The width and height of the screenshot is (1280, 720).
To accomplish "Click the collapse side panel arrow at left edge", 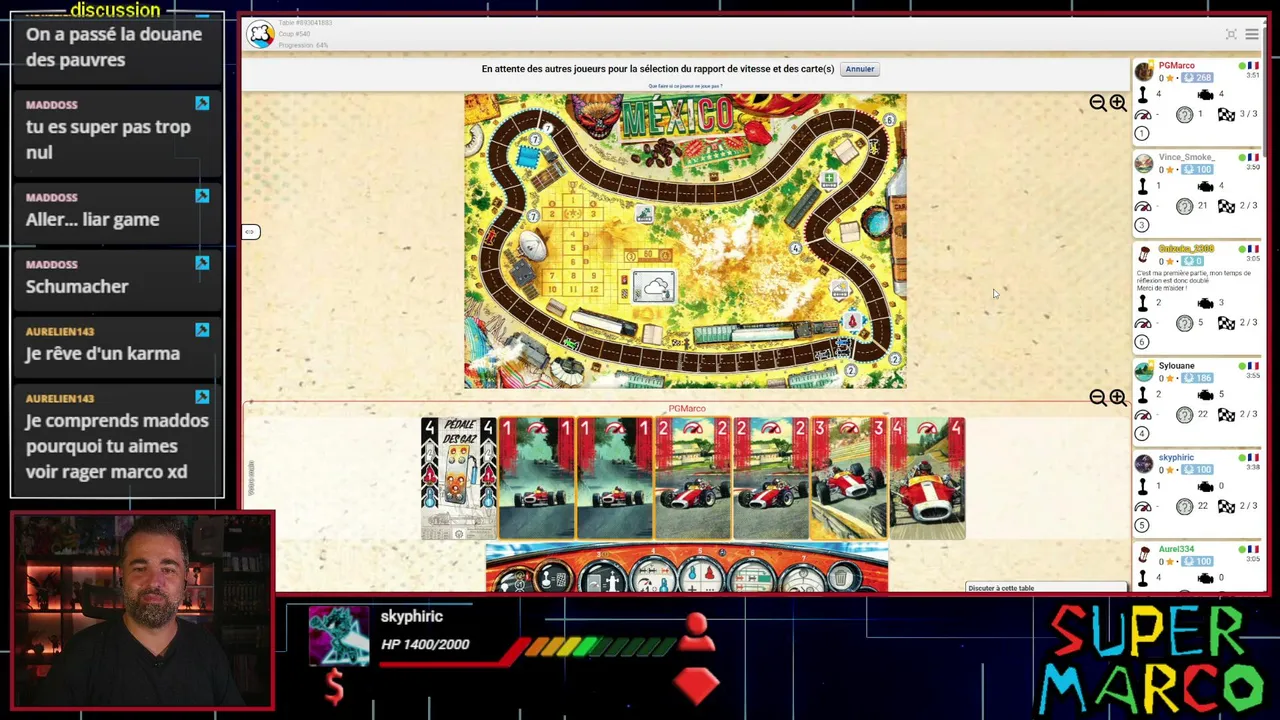I will pos(250,232).
